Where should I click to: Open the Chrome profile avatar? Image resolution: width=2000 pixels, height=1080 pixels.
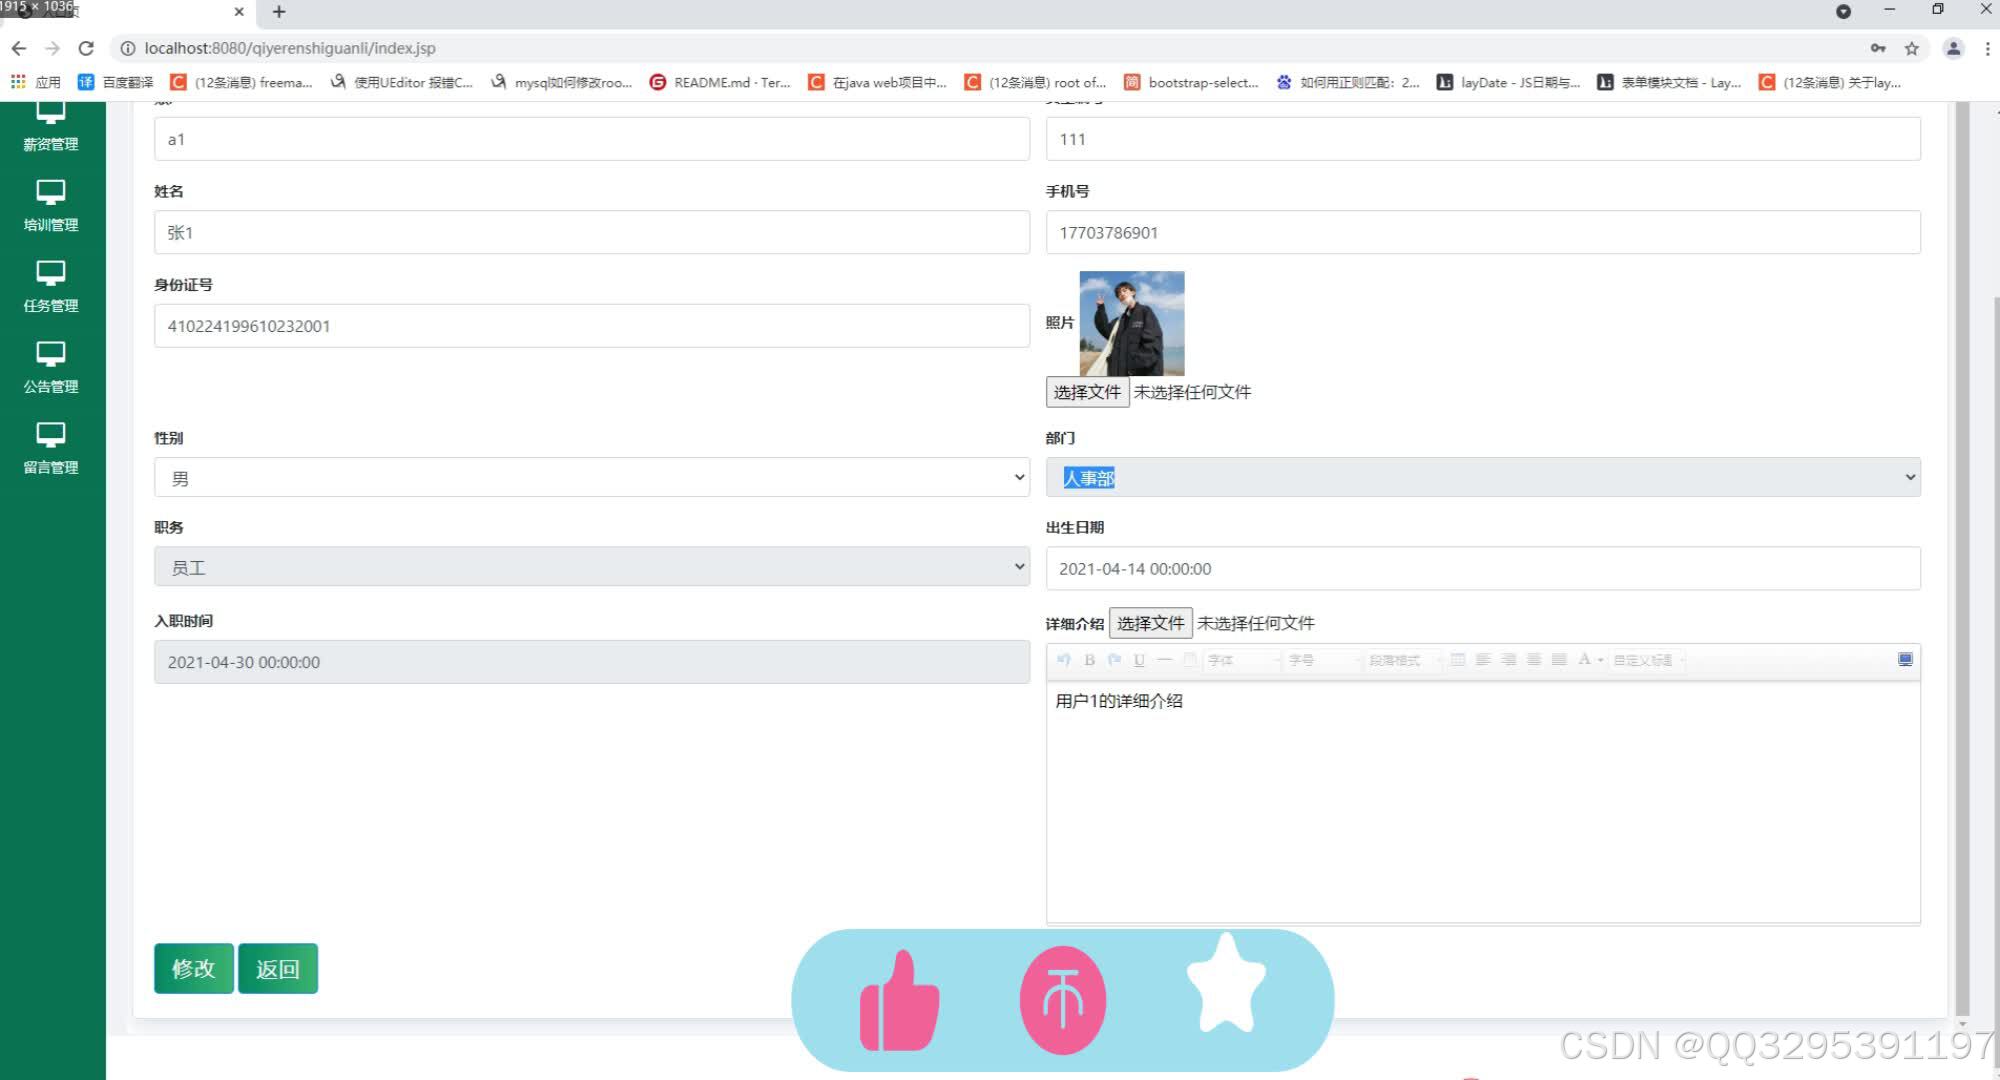1953,48
